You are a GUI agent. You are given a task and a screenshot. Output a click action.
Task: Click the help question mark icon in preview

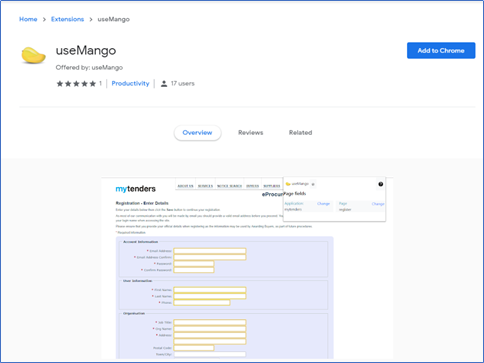[x=381, y=184]
